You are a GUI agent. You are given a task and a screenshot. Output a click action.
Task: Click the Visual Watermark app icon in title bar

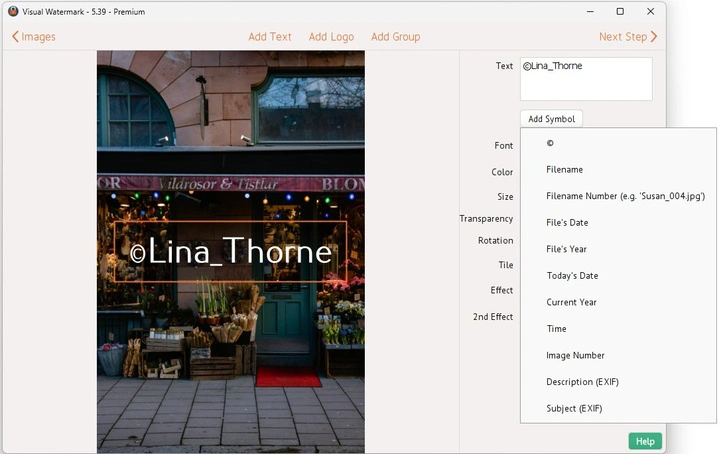click(x=13, y=11)
